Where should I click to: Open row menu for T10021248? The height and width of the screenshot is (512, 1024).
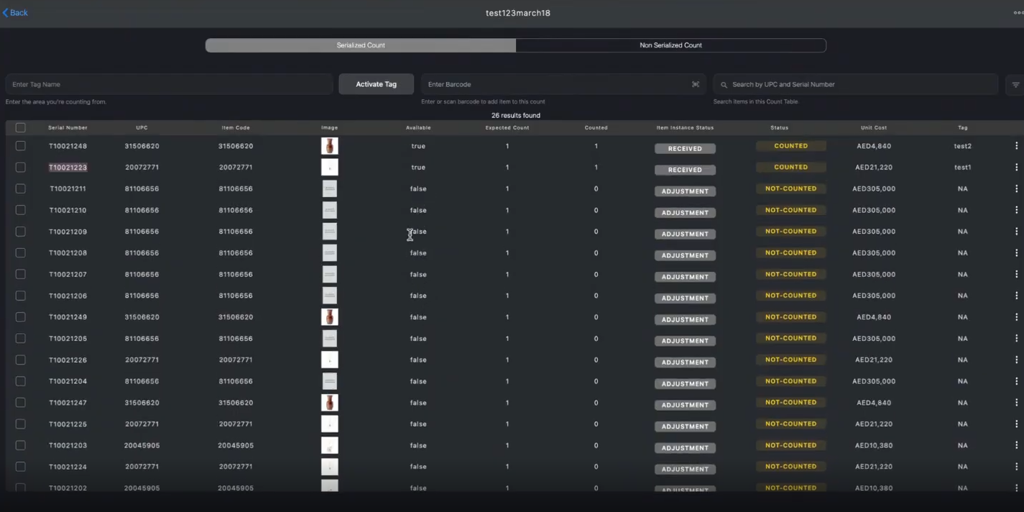1016,146
